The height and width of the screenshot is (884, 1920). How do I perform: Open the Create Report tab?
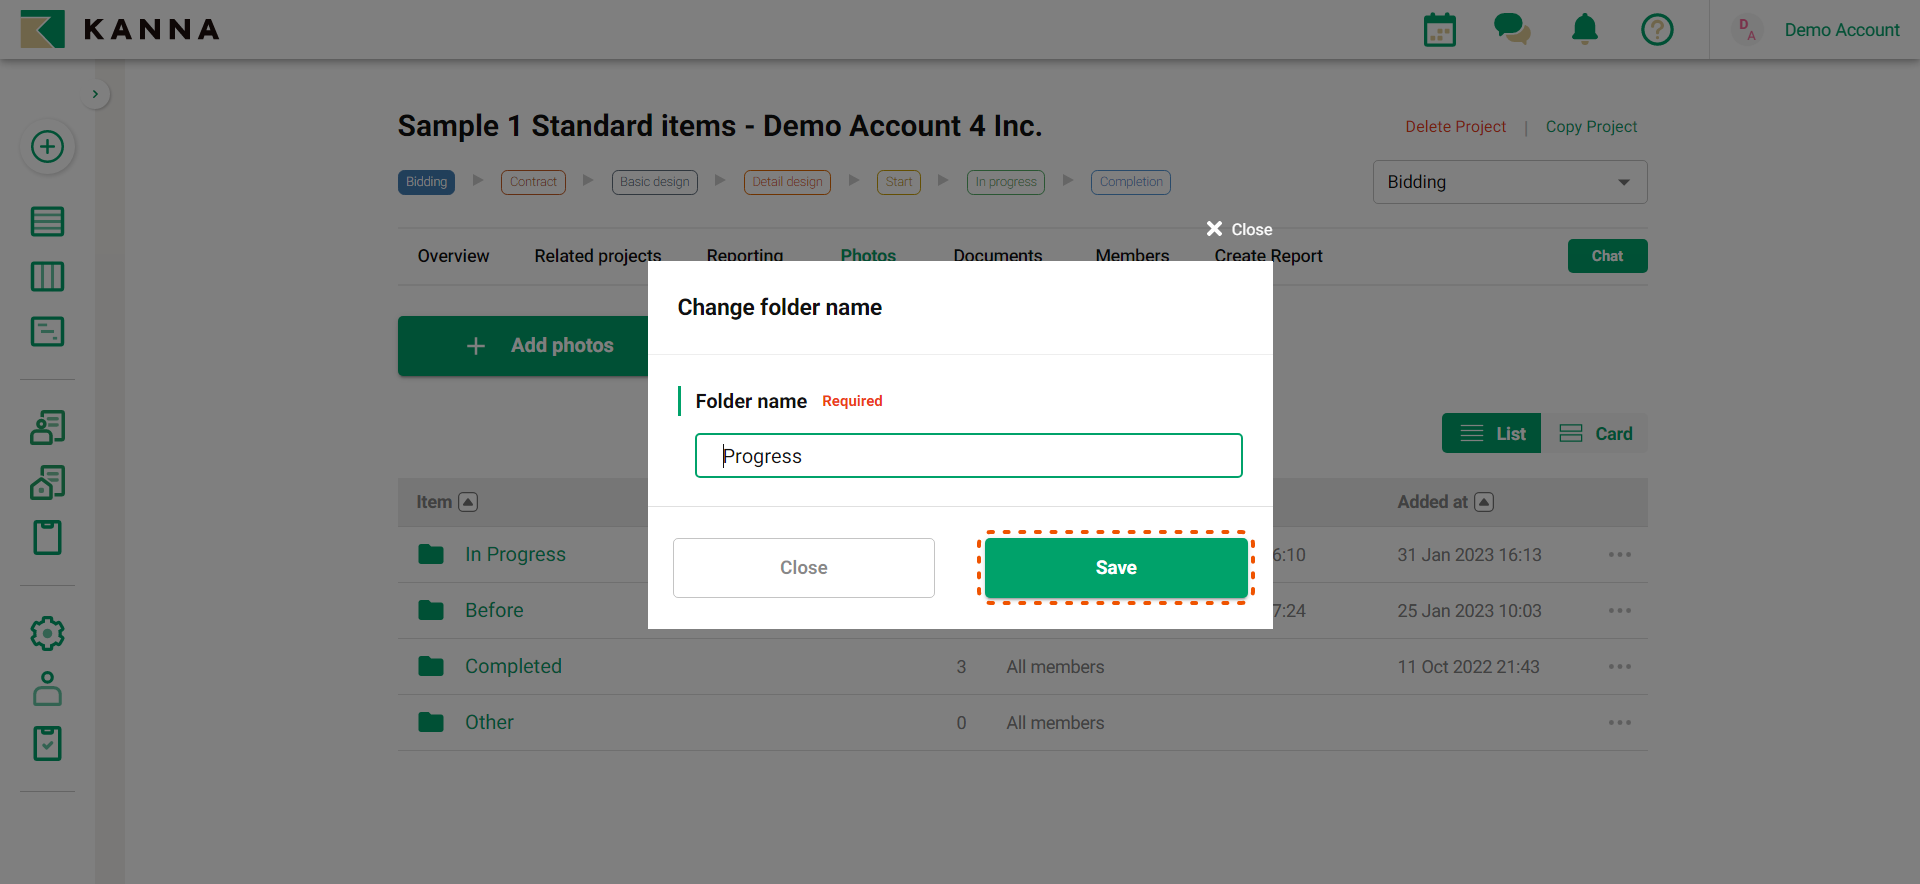pyautogui.click(x=1268, y=256)
